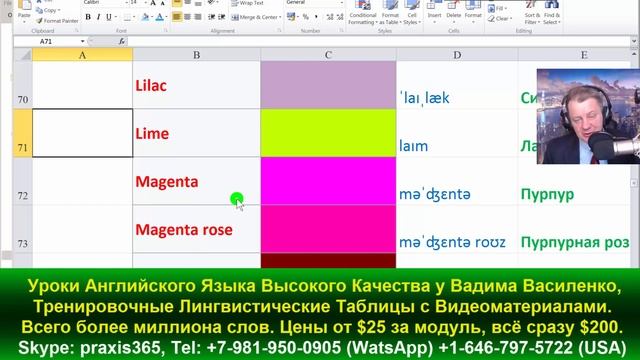Open Cell Styles gallery

pos(412,13)
